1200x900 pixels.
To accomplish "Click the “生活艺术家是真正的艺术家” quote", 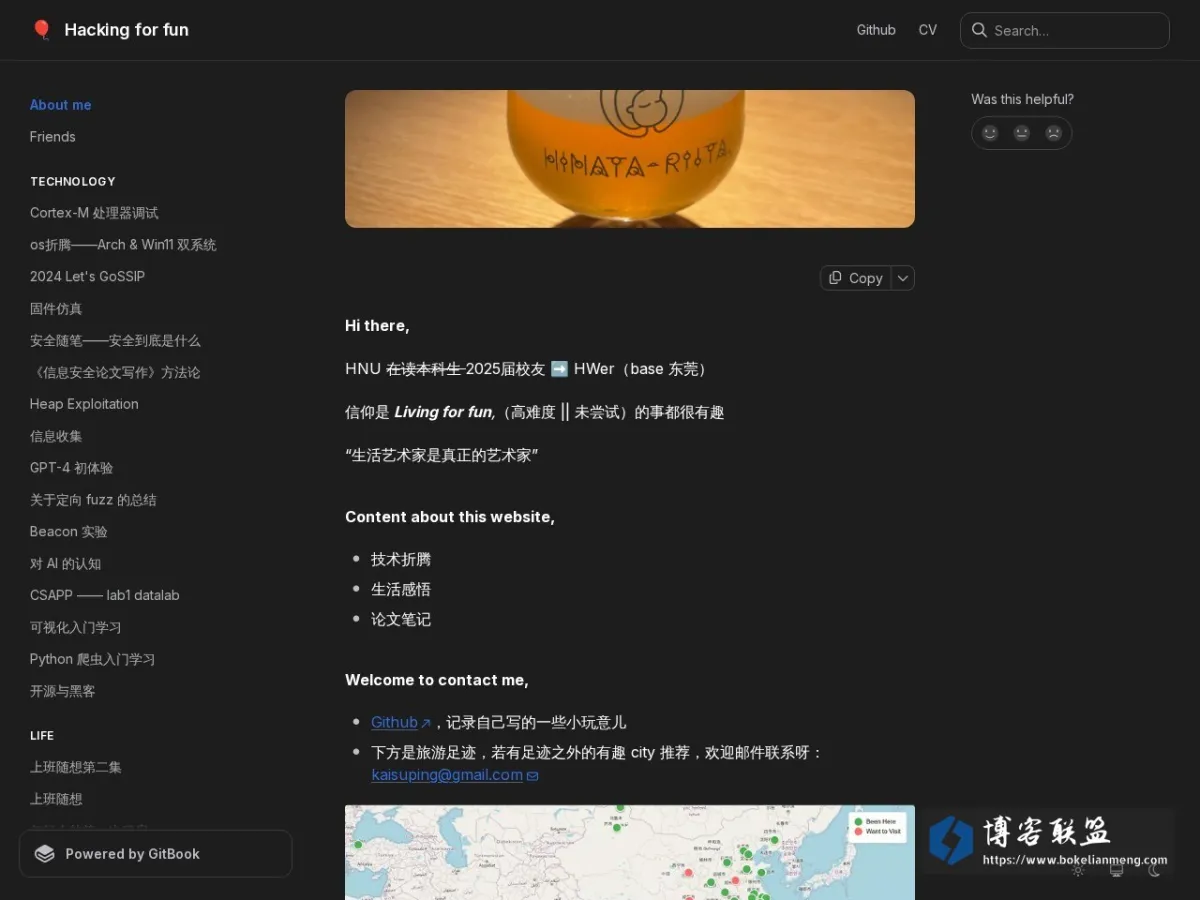I will 442,455.
